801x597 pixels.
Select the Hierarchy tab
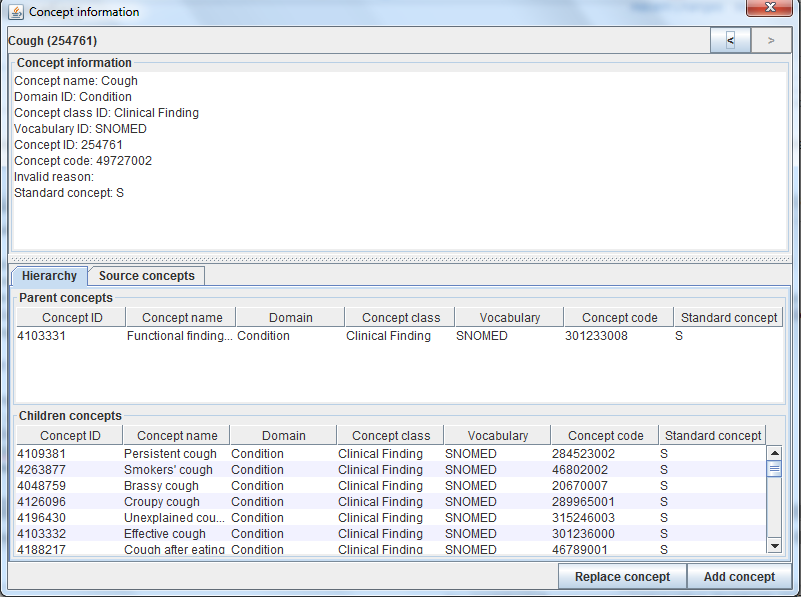click(x=49, y=276)
